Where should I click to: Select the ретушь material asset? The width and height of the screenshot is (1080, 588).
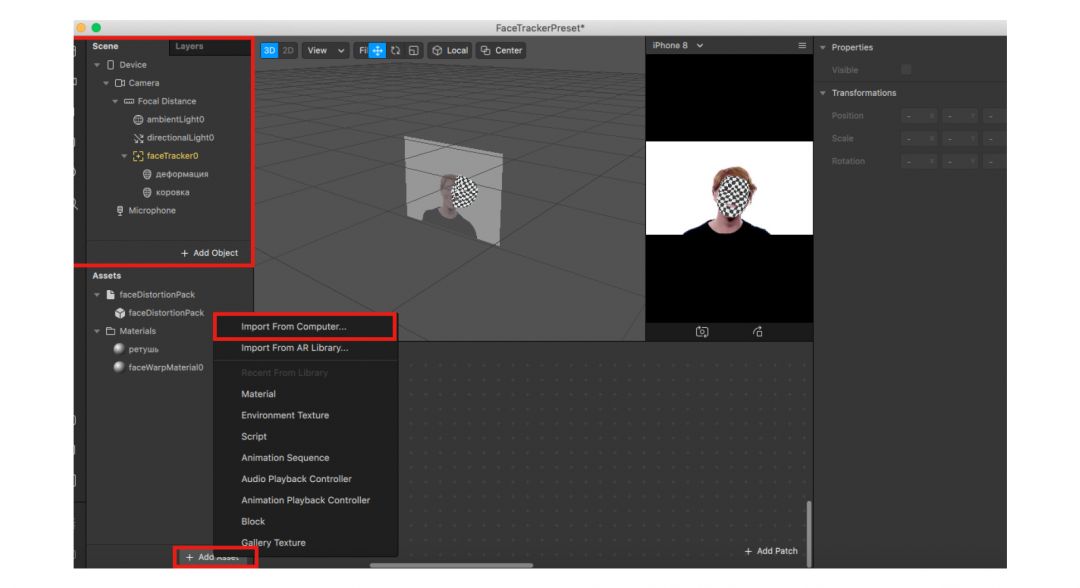click(x=143, y=349)
